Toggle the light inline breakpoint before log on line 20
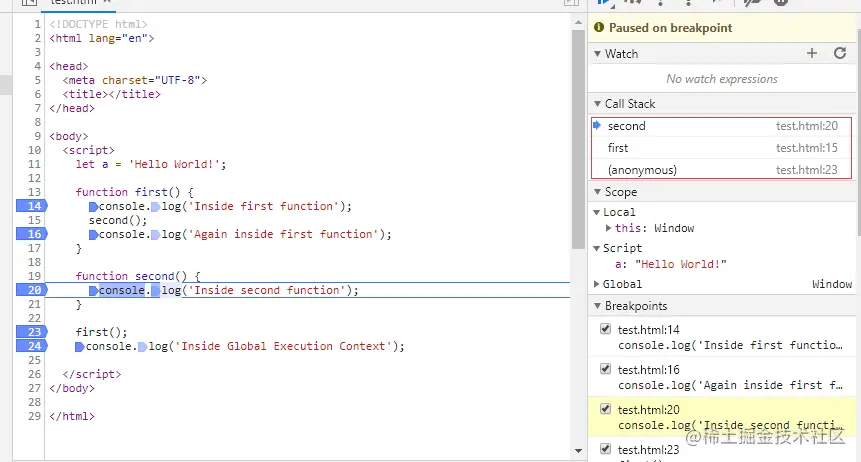The width and height of the screenshot is (861, 462). pyautogui.click(x=155, y=291)
